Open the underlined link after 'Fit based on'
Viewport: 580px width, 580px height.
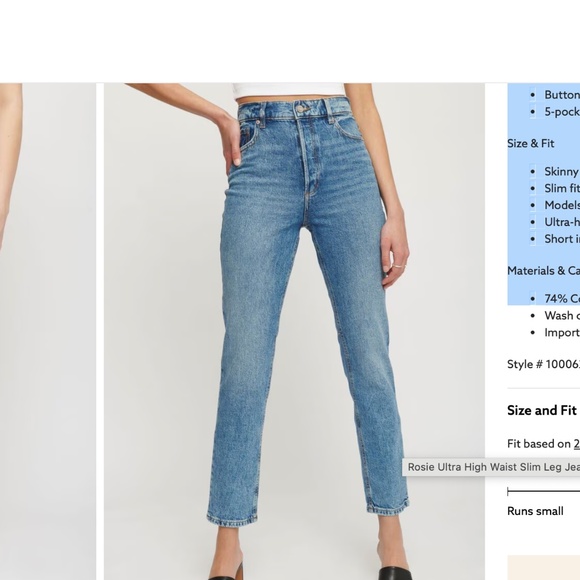point(577,444)
